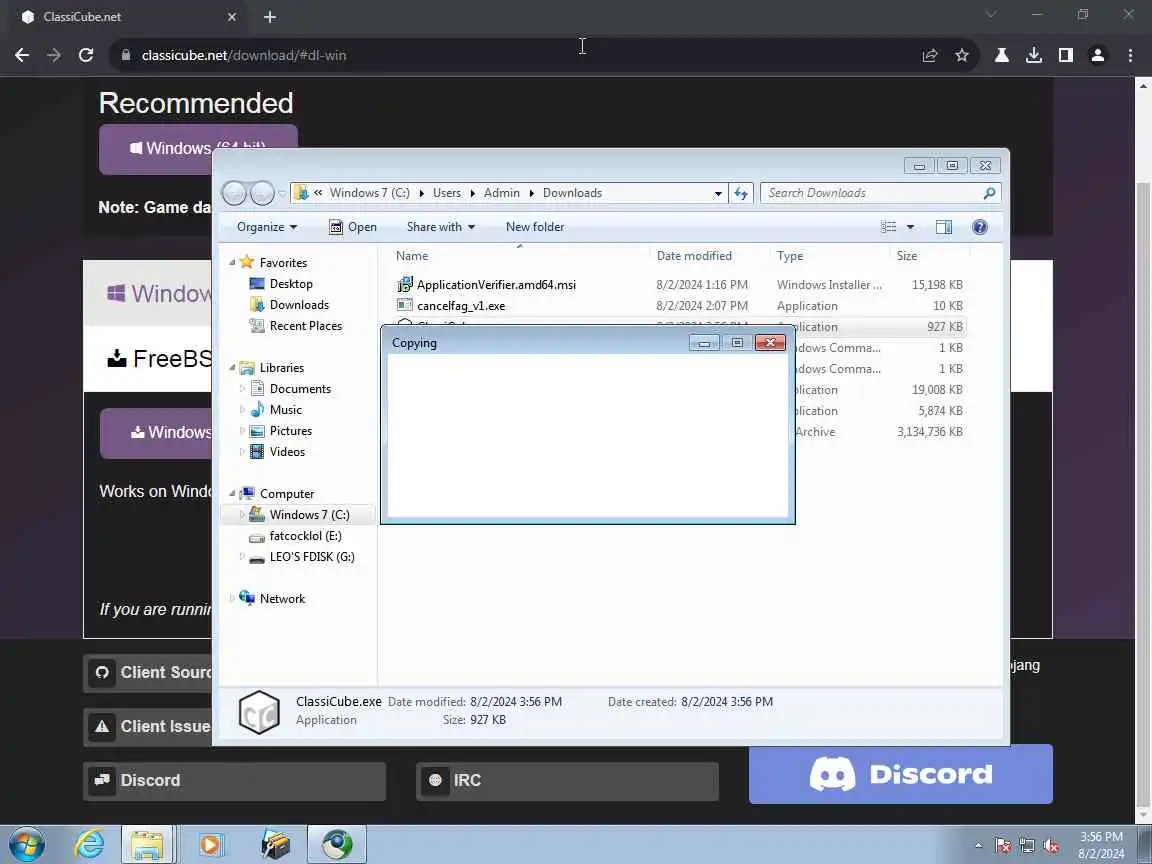Open the Organize menu

(x=267, y=227)
